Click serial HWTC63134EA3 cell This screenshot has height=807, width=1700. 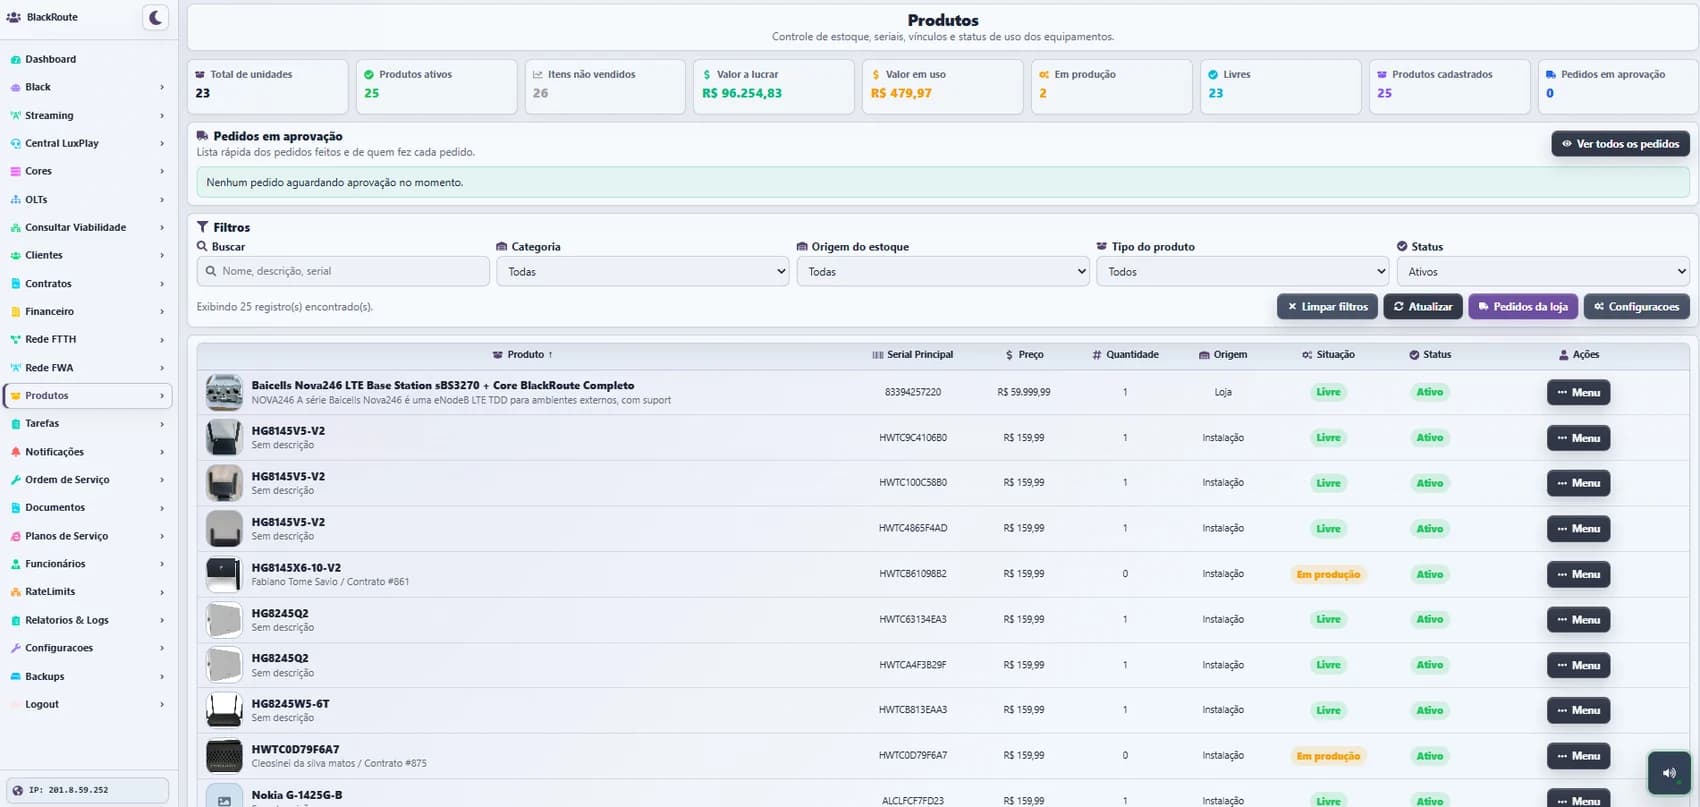tap(913, 620)
